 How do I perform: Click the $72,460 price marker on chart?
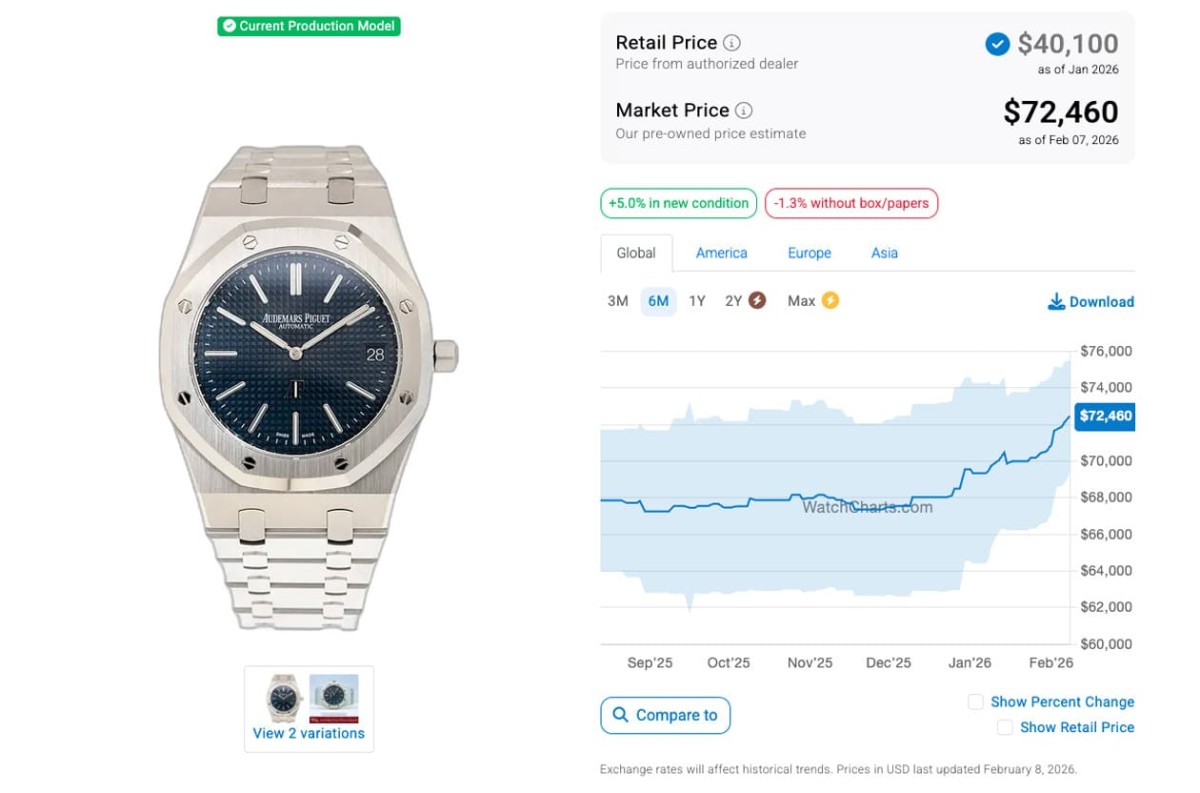[x=1104, y=416]
